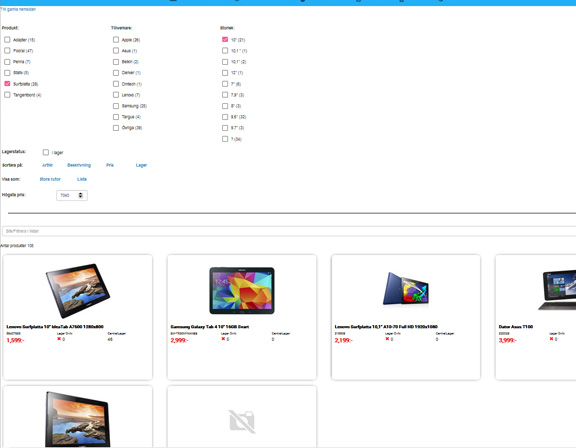Click the Dator Asus T100 title
The width and height of the screenshot is (576, 448).
(516, 326)
